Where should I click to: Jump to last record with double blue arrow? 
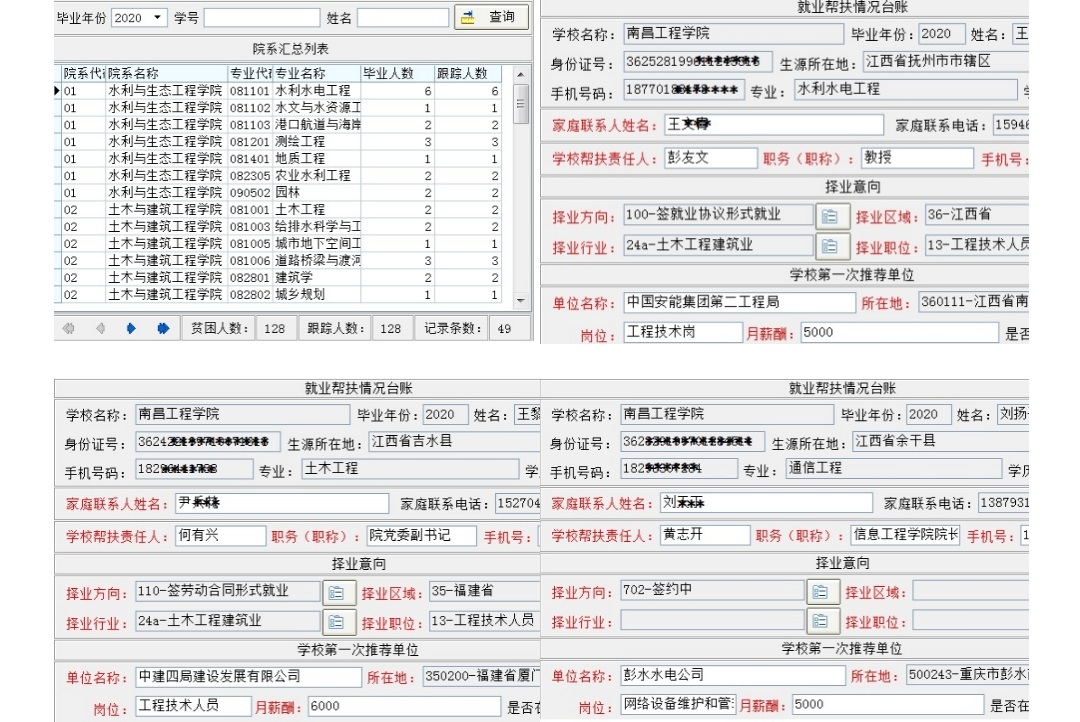pyautogui.click(x=163, y=328)
